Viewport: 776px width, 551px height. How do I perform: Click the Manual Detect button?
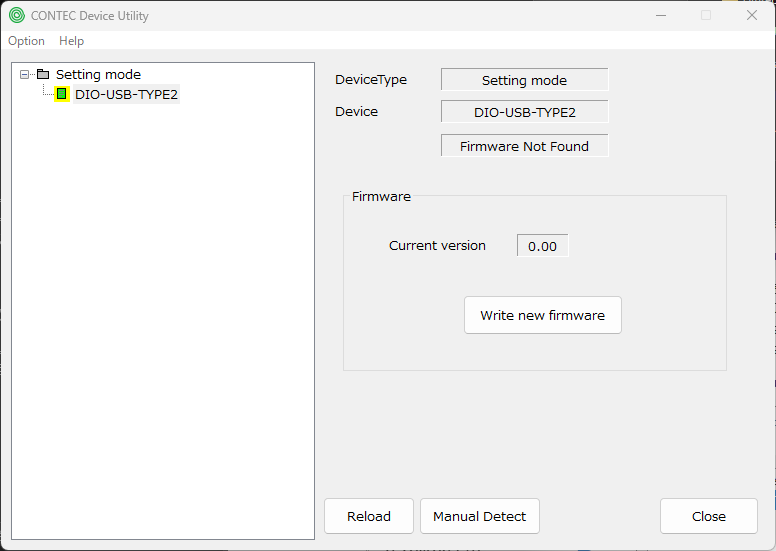[x=479, y=516]
